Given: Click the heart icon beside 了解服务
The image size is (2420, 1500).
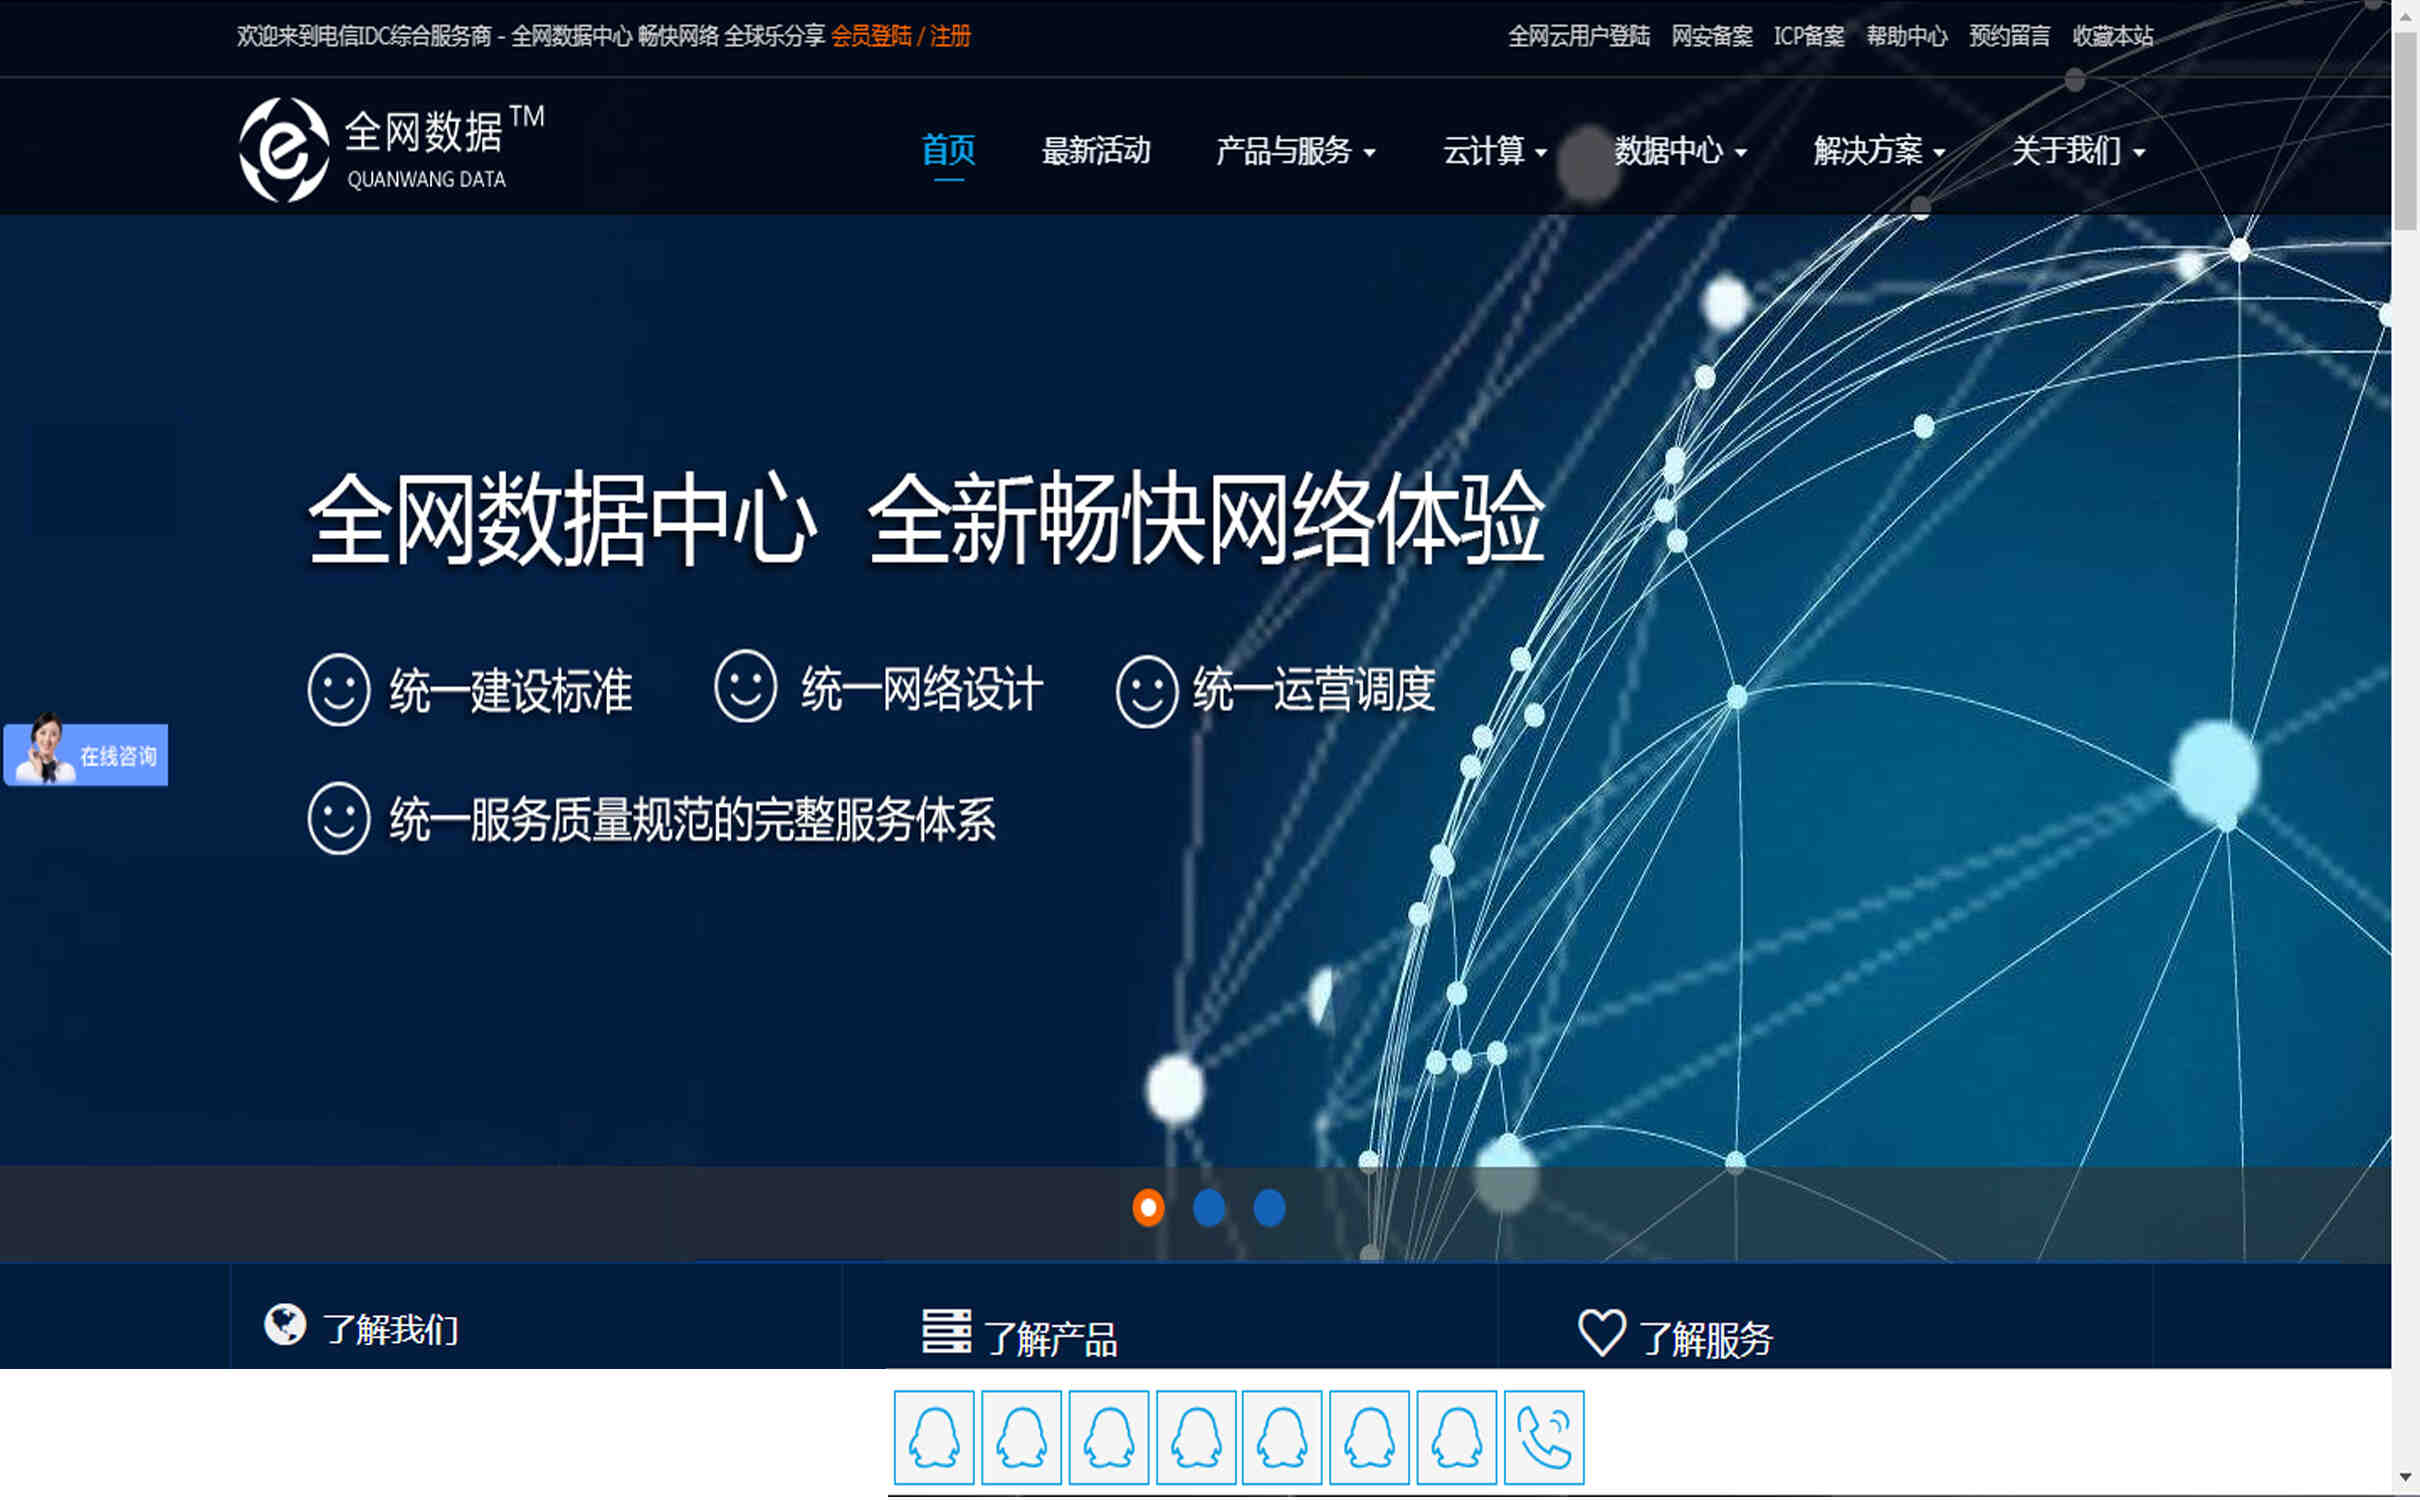Looking at the screenshot, I should pyautogui.click(x=1601, y=1328).
